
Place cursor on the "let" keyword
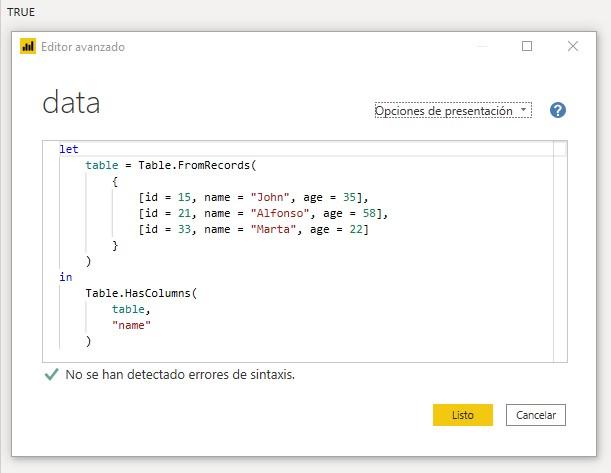69,149
